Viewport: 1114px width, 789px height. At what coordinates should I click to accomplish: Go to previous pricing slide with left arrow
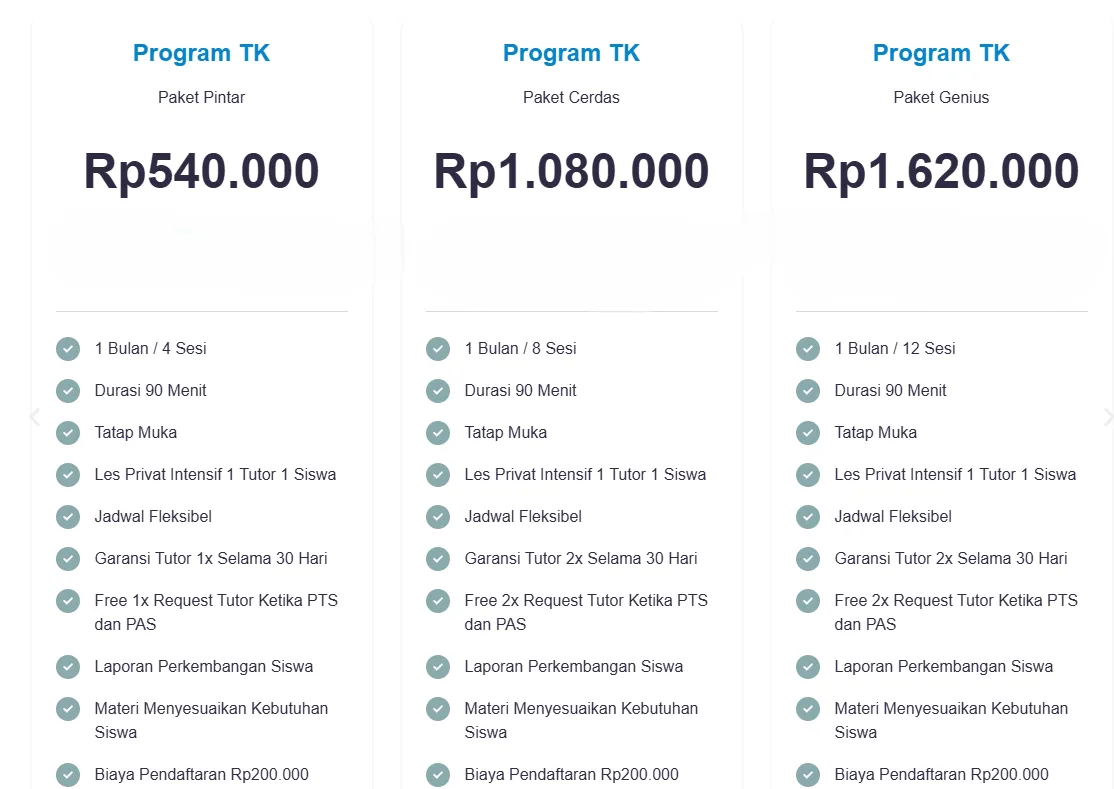pos(35,417)
